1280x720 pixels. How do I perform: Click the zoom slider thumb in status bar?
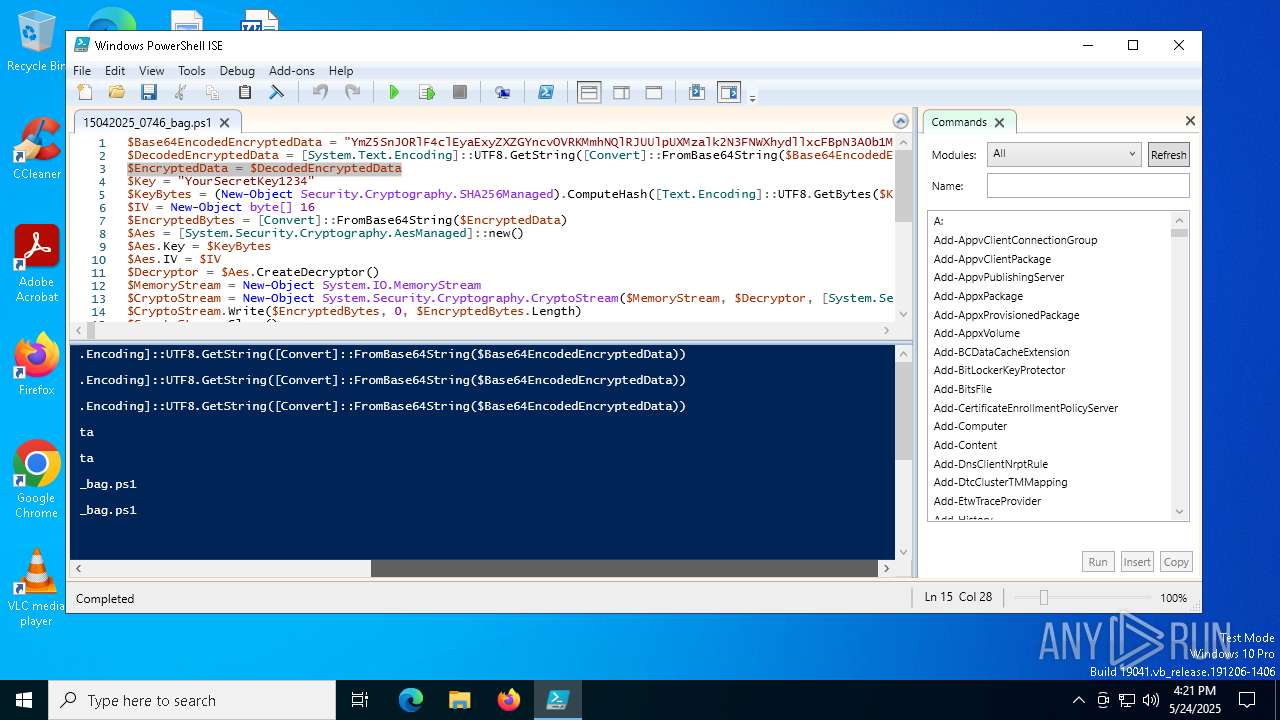(1043, 597)
